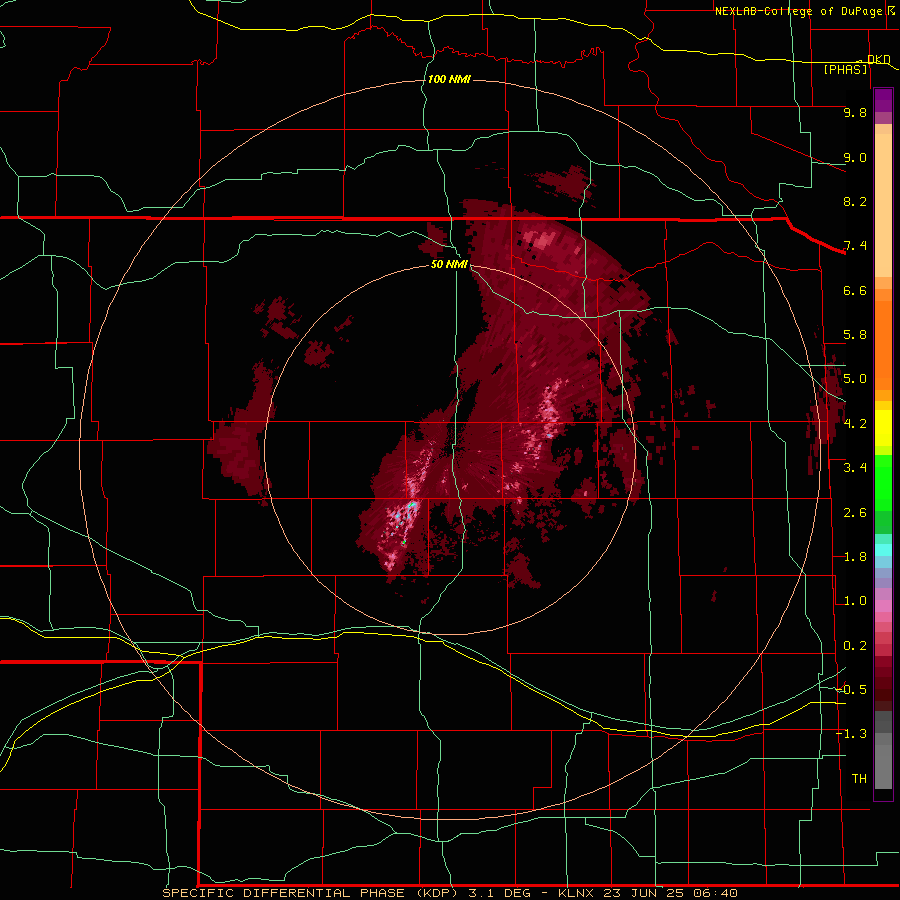Click the cyan segment of the color bar
This screenshot has height=900, width=900.
[883, 550]
